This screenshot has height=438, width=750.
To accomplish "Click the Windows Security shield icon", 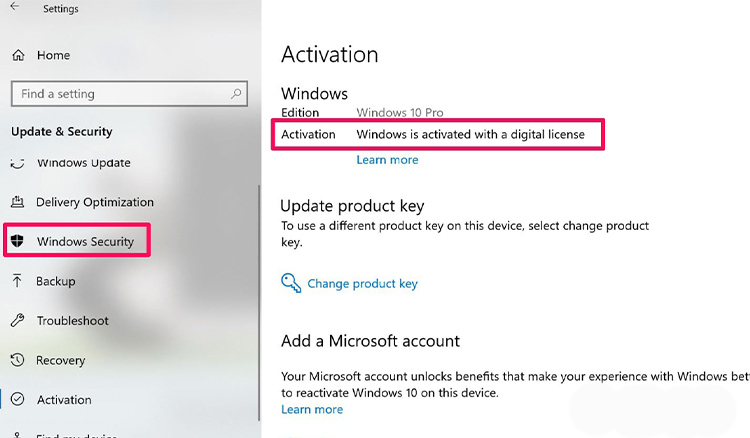I will [17, 241].
